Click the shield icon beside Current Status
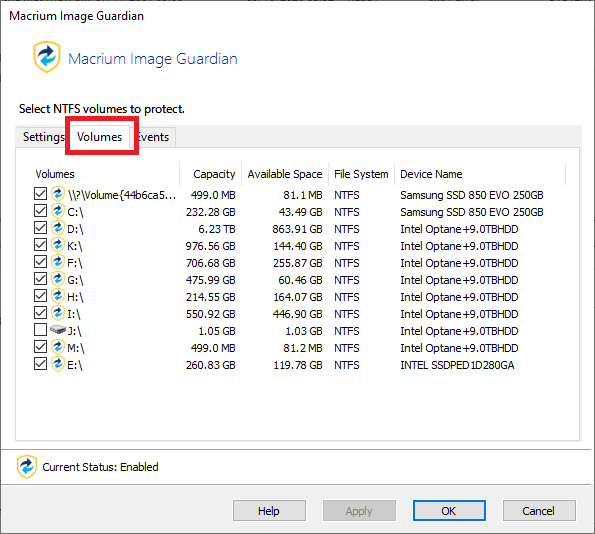 [27, 466]
